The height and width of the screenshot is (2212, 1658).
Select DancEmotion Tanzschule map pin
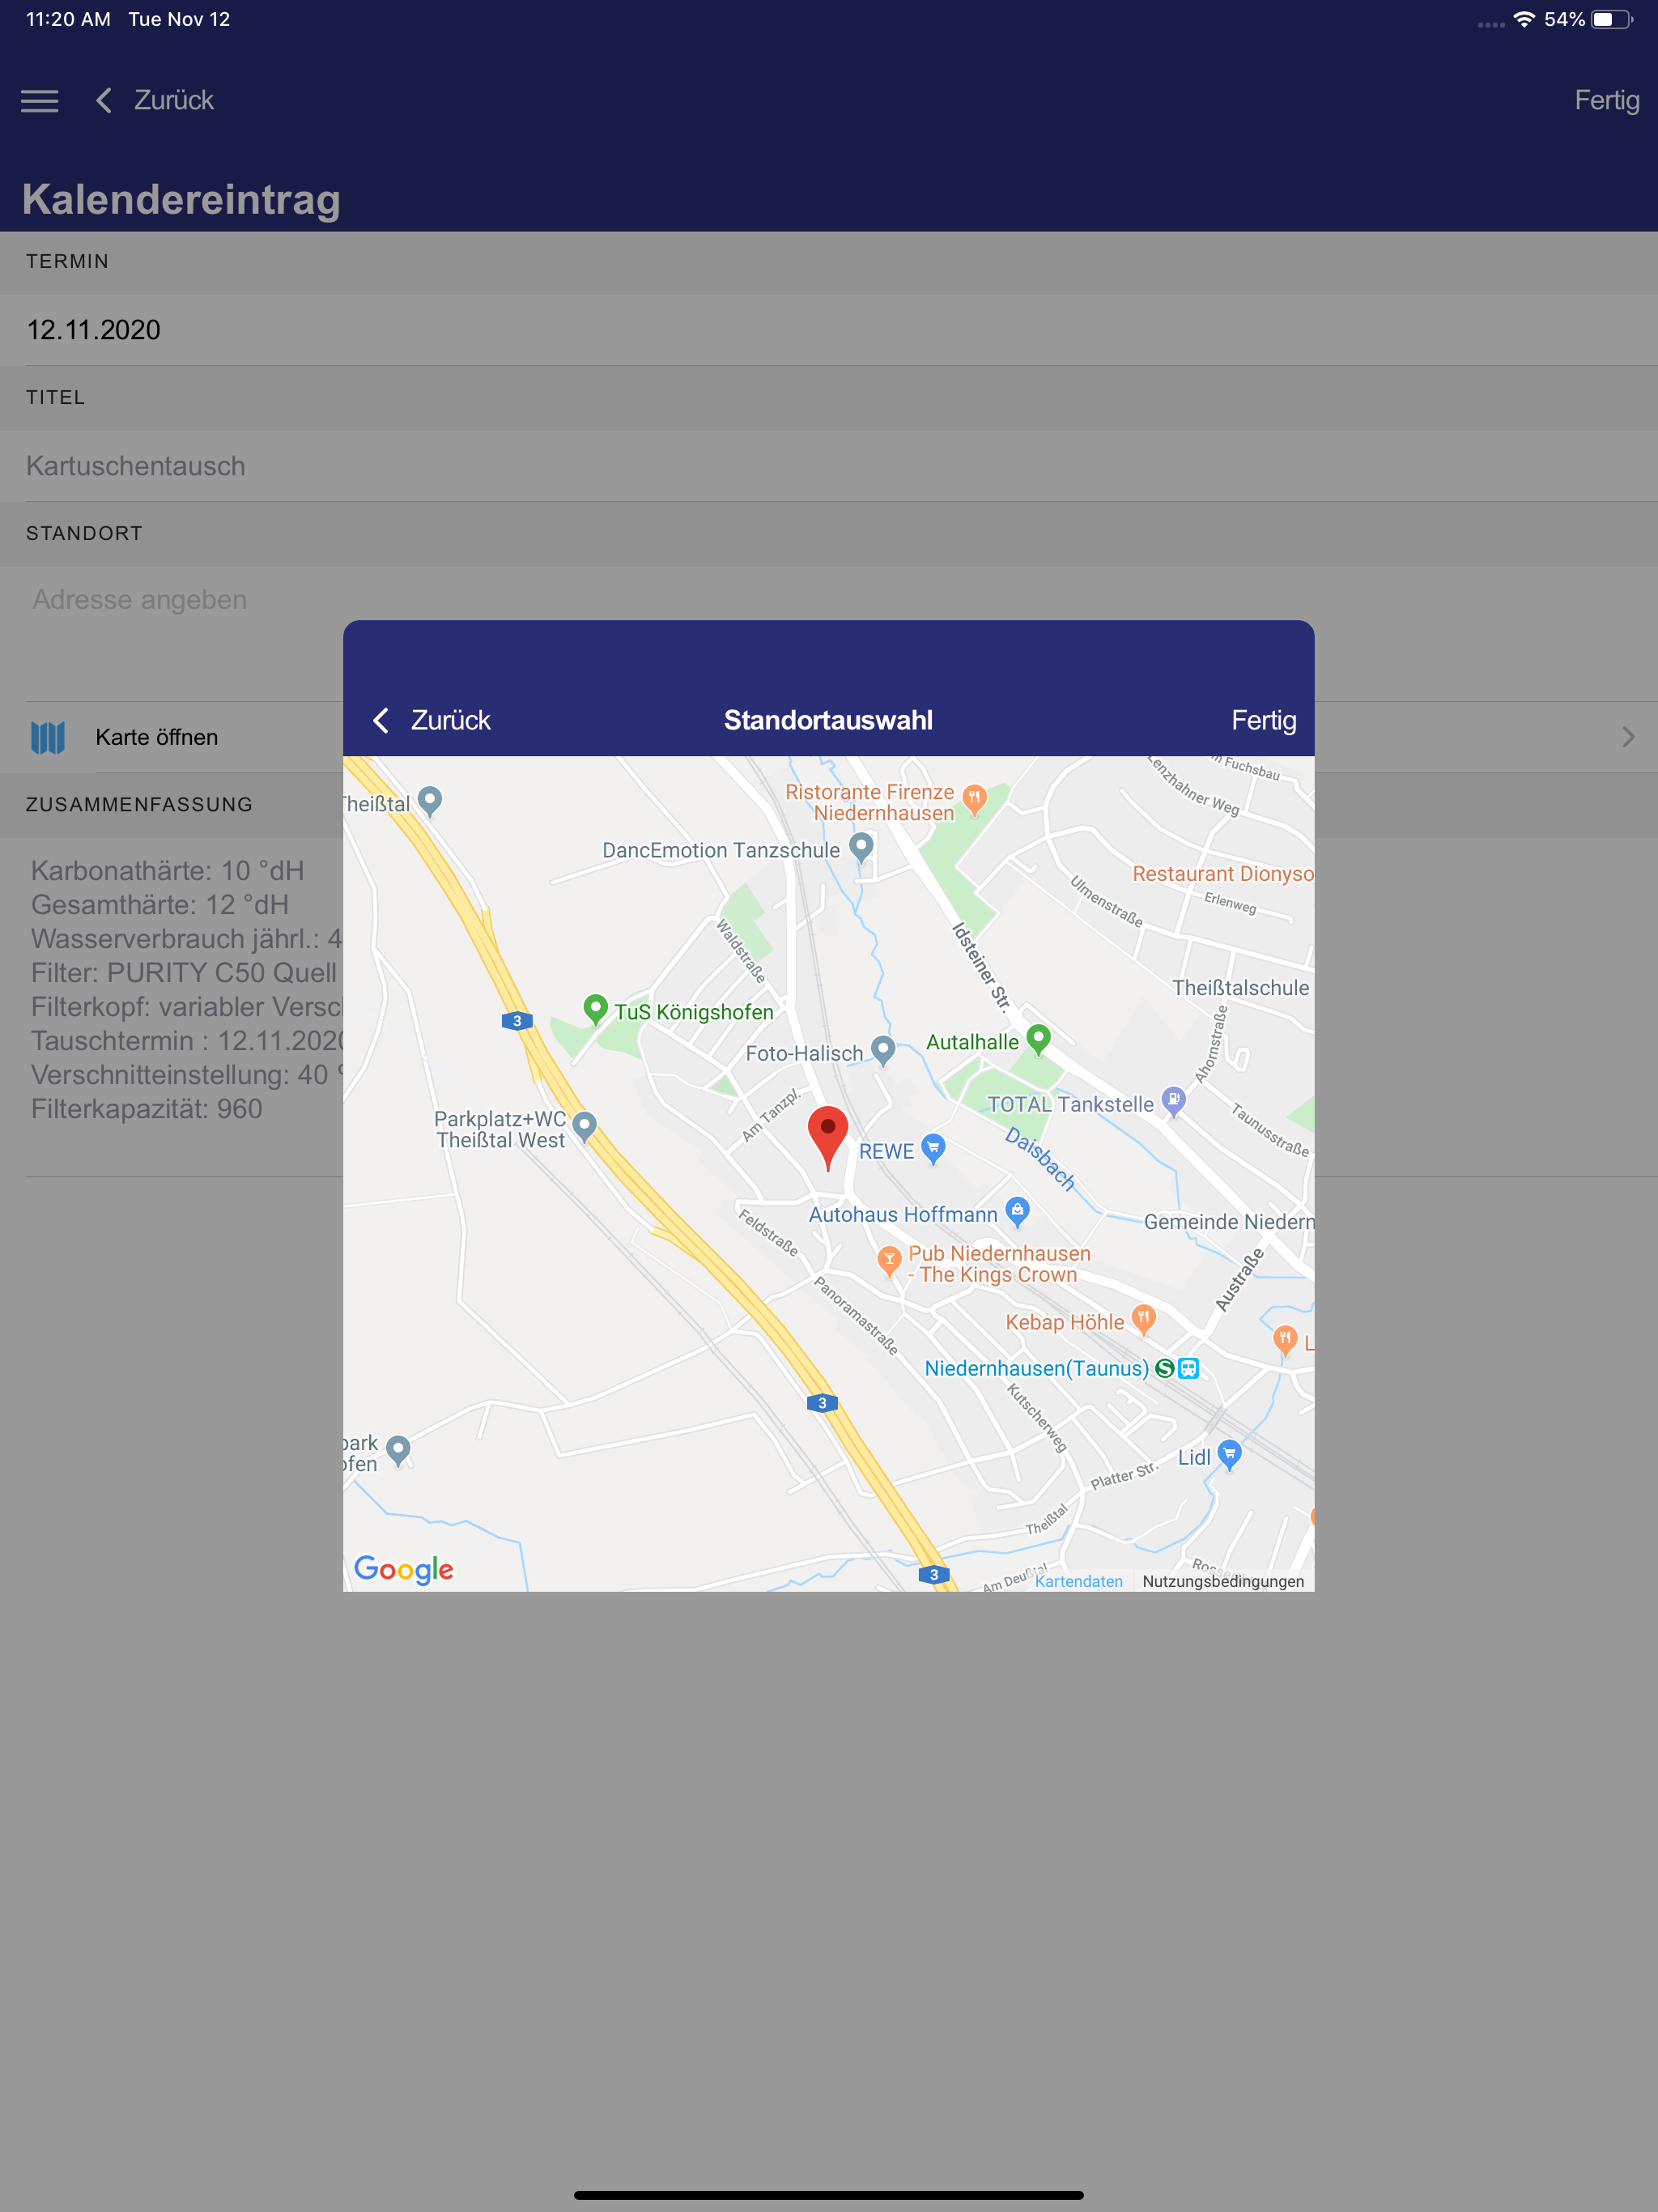tap(861, 848)
